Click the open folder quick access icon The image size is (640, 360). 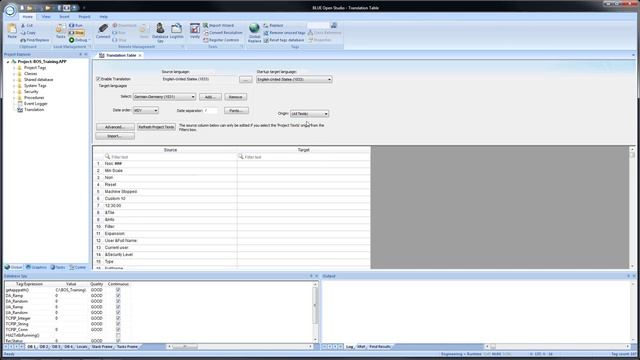30,8
